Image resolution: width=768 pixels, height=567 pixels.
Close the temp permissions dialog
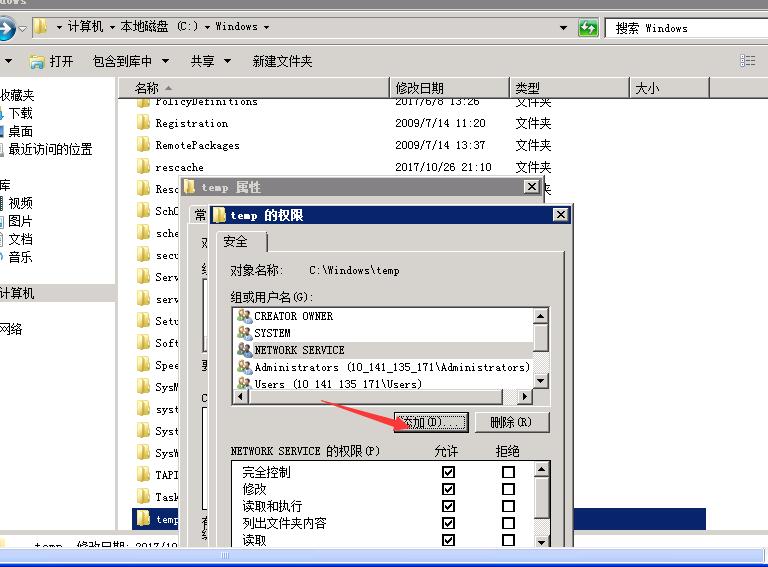(560, 214)
